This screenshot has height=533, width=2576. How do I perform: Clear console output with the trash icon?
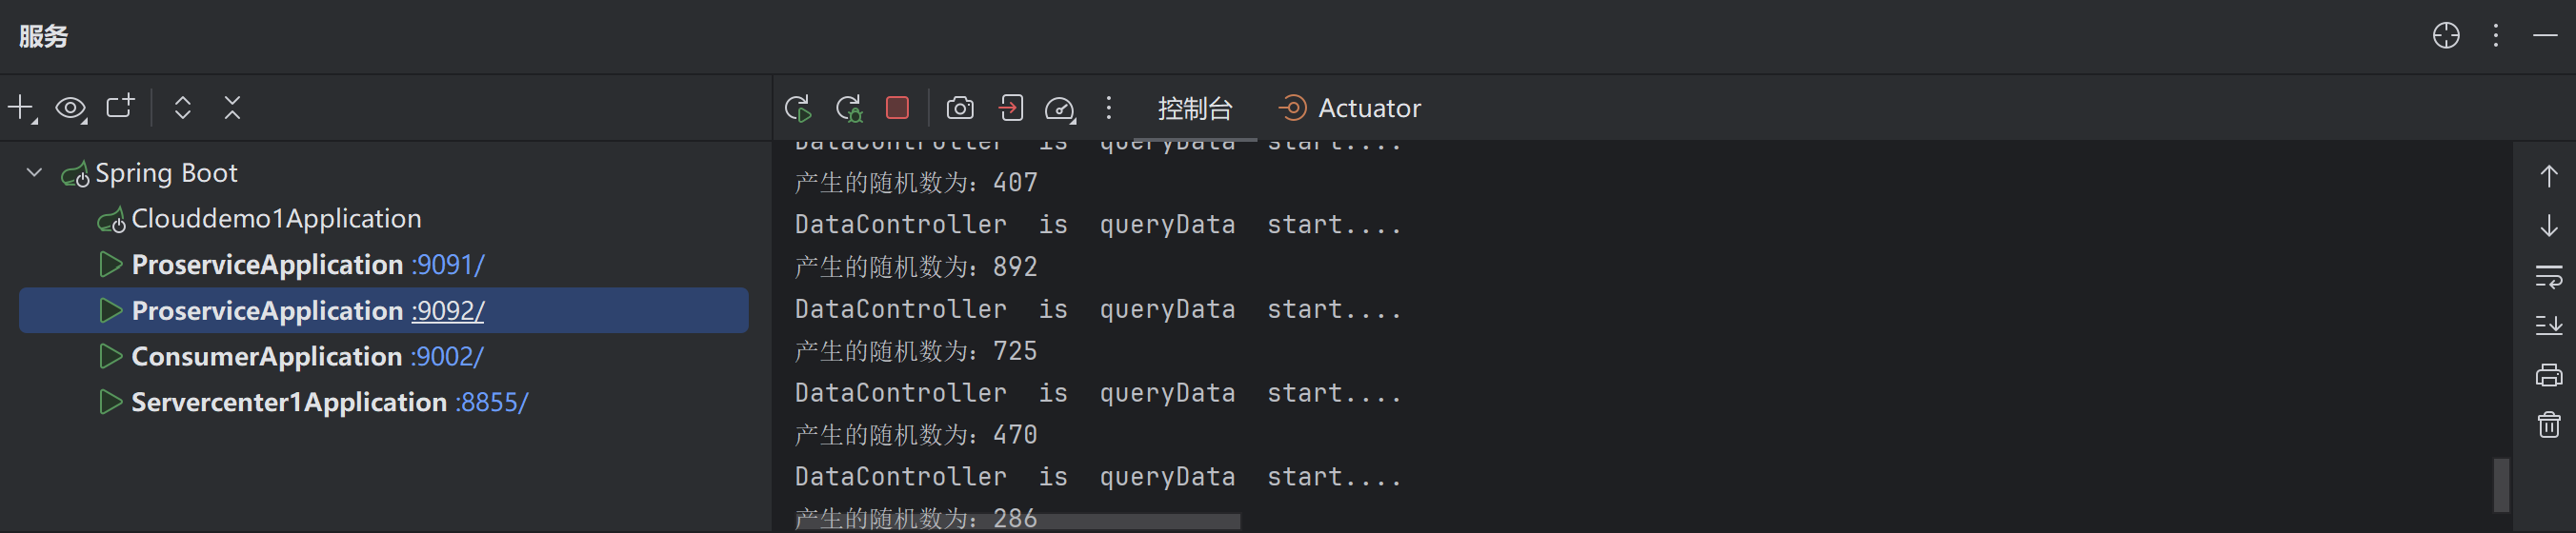point(2548,424)
